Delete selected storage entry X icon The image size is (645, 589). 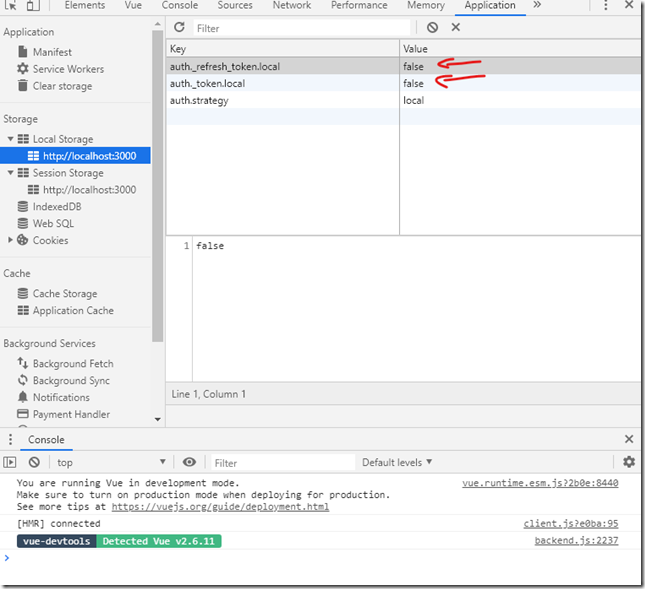coord(455,27)
